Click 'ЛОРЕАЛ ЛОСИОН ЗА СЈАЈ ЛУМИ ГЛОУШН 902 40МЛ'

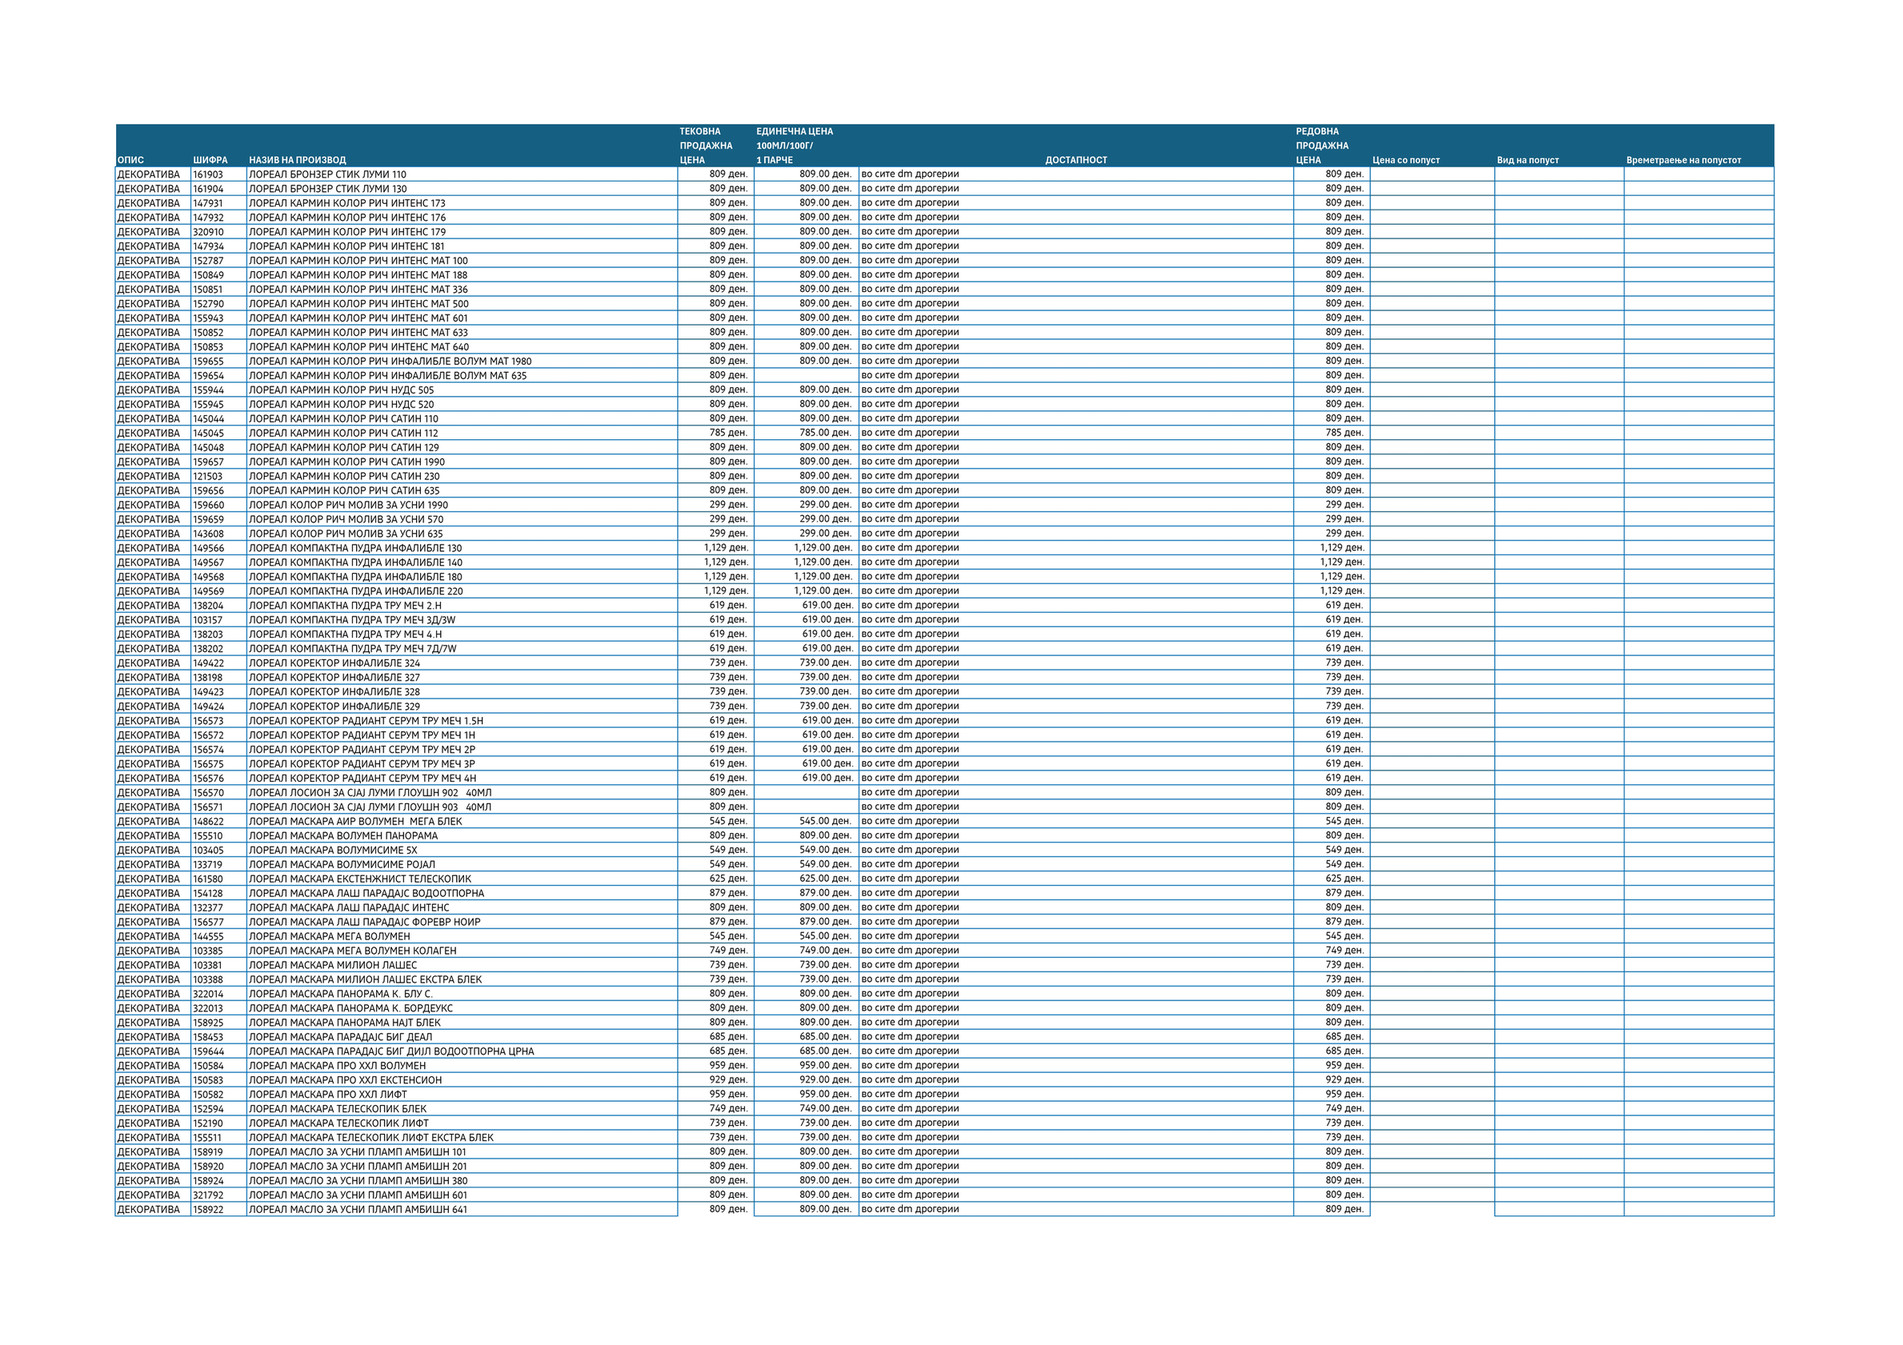[370, 793]
